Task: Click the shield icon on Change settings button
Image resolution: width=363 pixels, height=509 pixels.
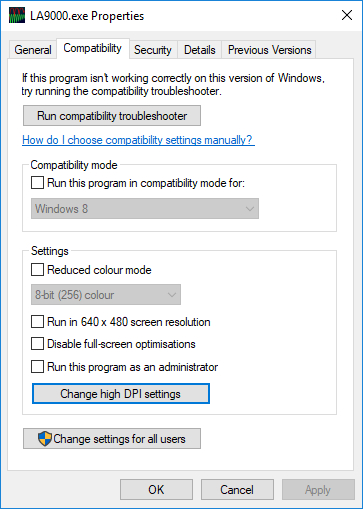Action: click(45, 439)
